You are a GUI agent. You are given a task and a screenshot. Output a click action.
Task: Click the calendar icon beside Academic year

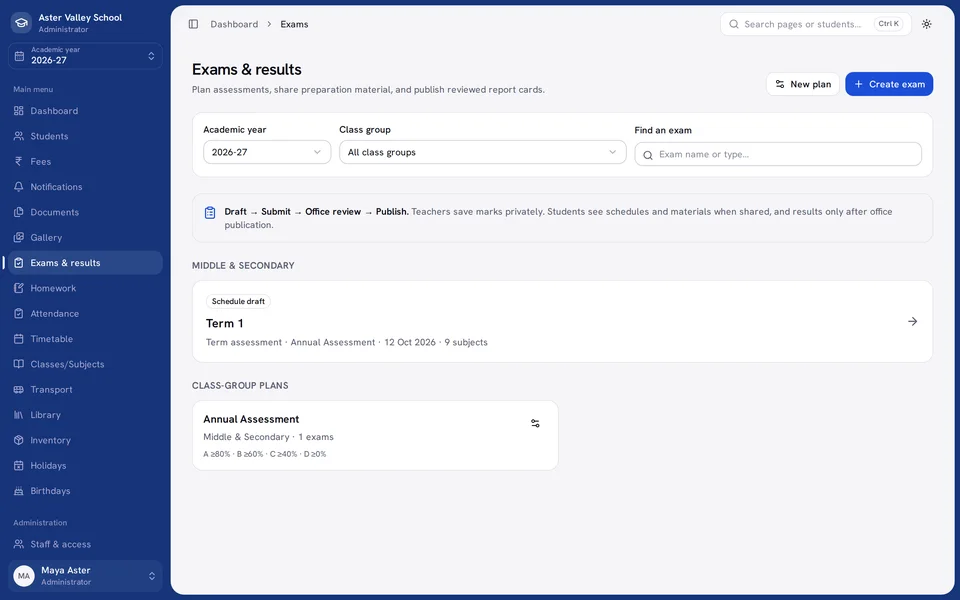tap(20, 56)
